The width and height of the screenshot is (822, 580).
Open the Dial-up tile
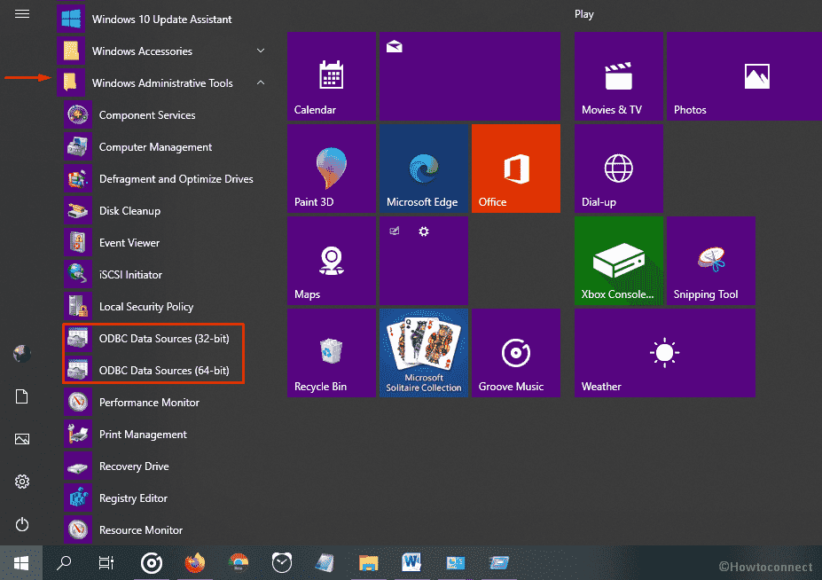tap(619, 168)
